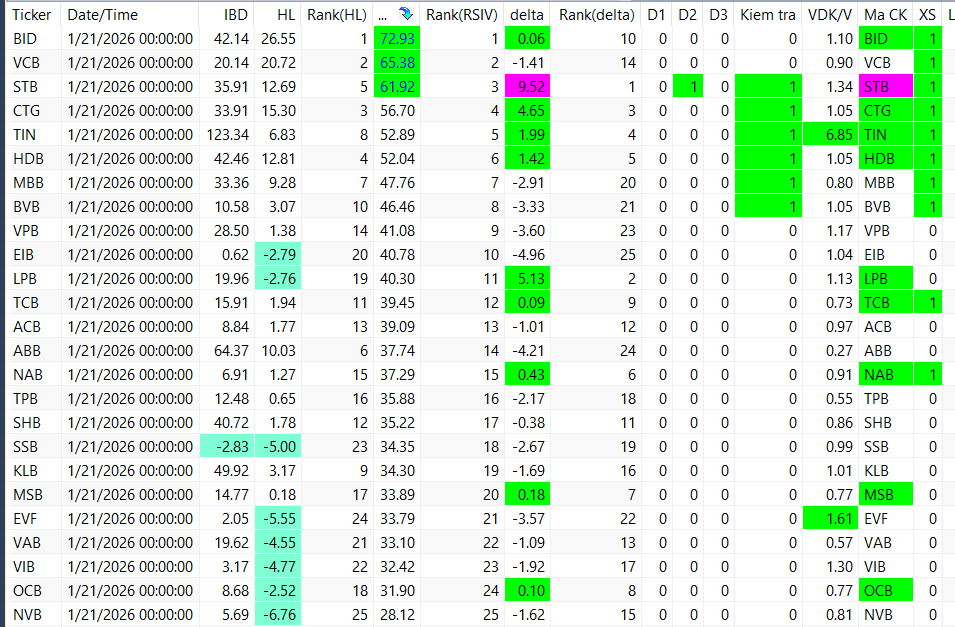Click the green NAB cell in Ma CK column
The image size is (955, 627).
[886, 375]
